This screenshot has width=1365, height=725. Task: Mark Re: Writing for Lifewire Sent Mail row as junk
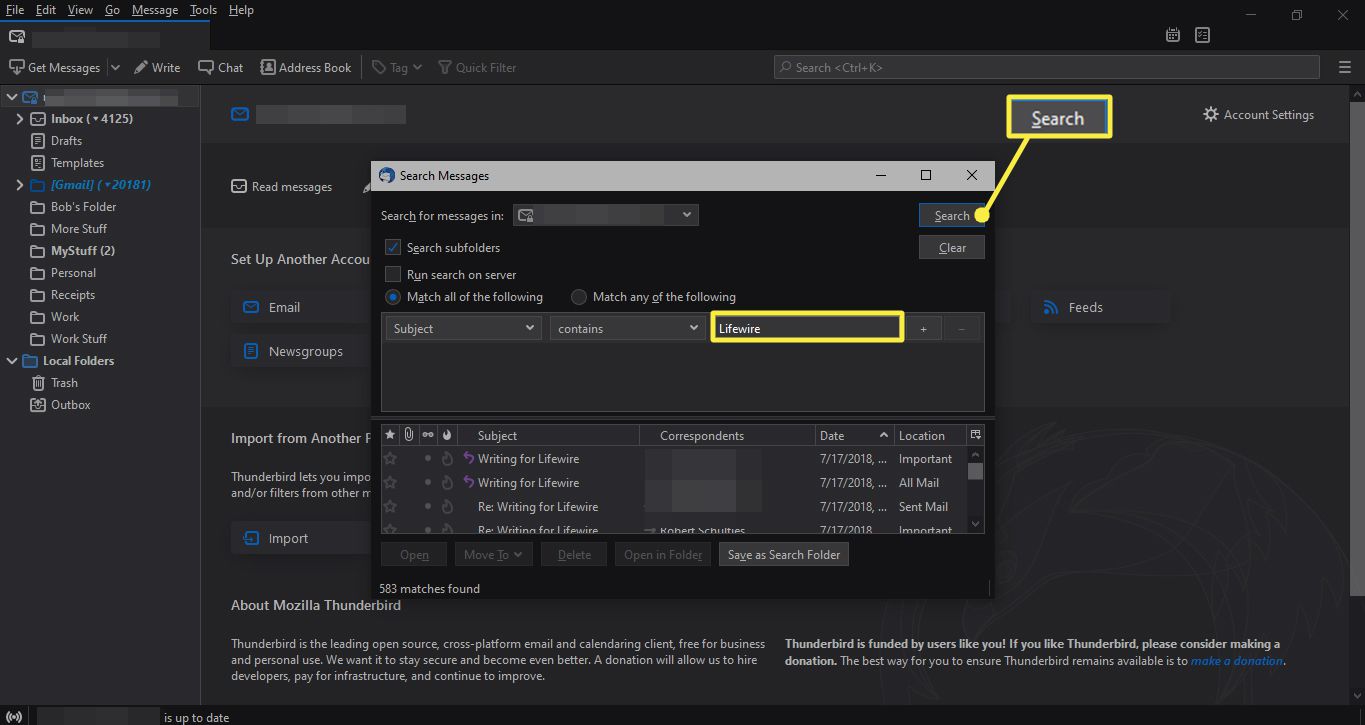tap(447, 507)
